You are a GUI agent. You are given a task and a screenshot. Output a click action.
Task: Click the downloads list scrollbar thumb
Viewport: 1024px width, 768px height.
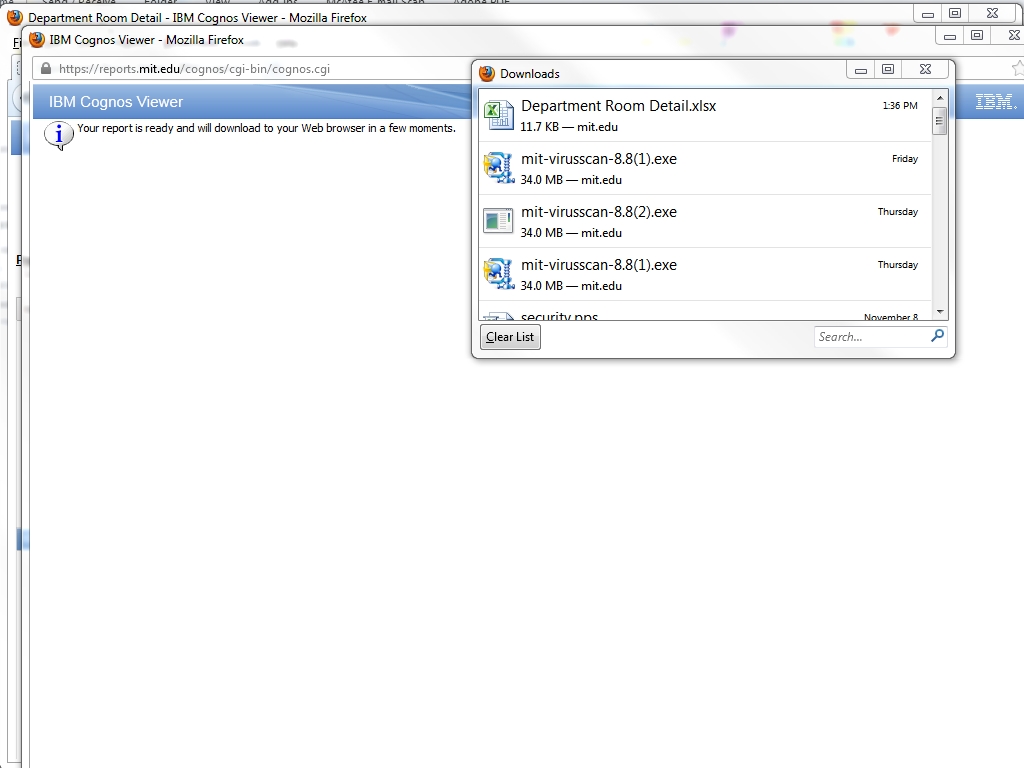939,123
